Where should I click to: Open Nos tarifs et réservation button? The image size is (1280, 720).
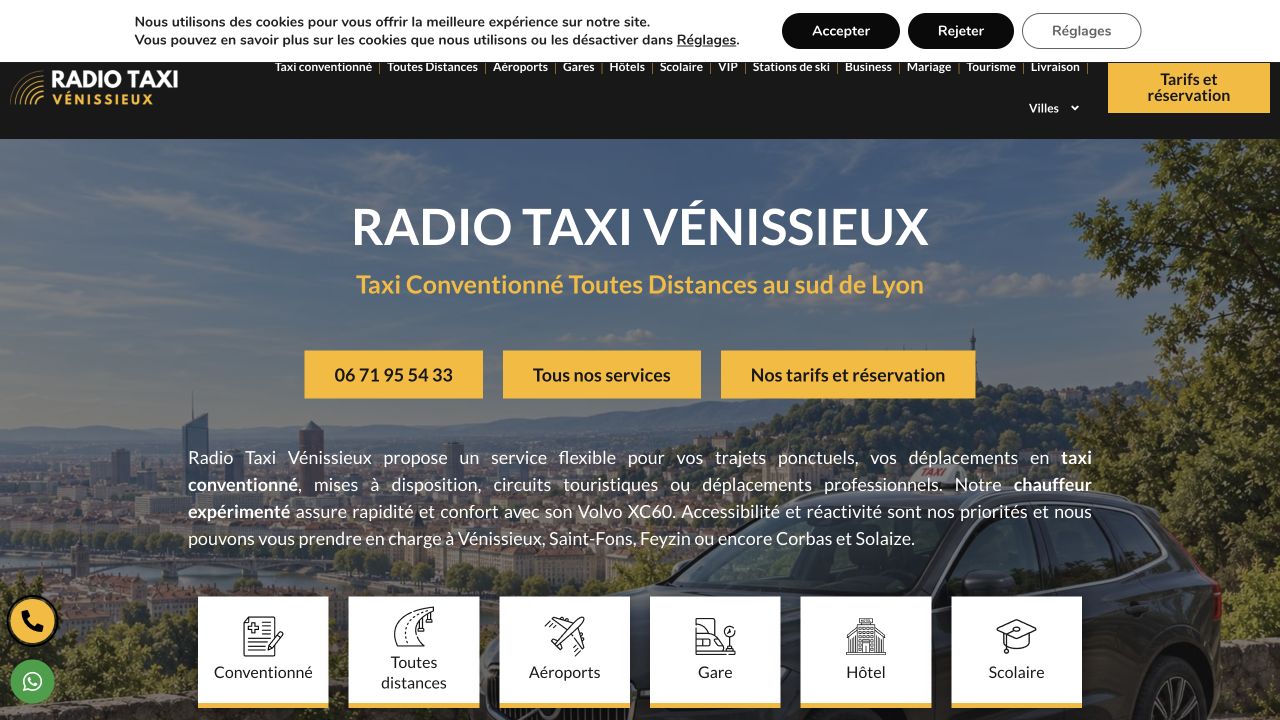(x=848, y=375)
